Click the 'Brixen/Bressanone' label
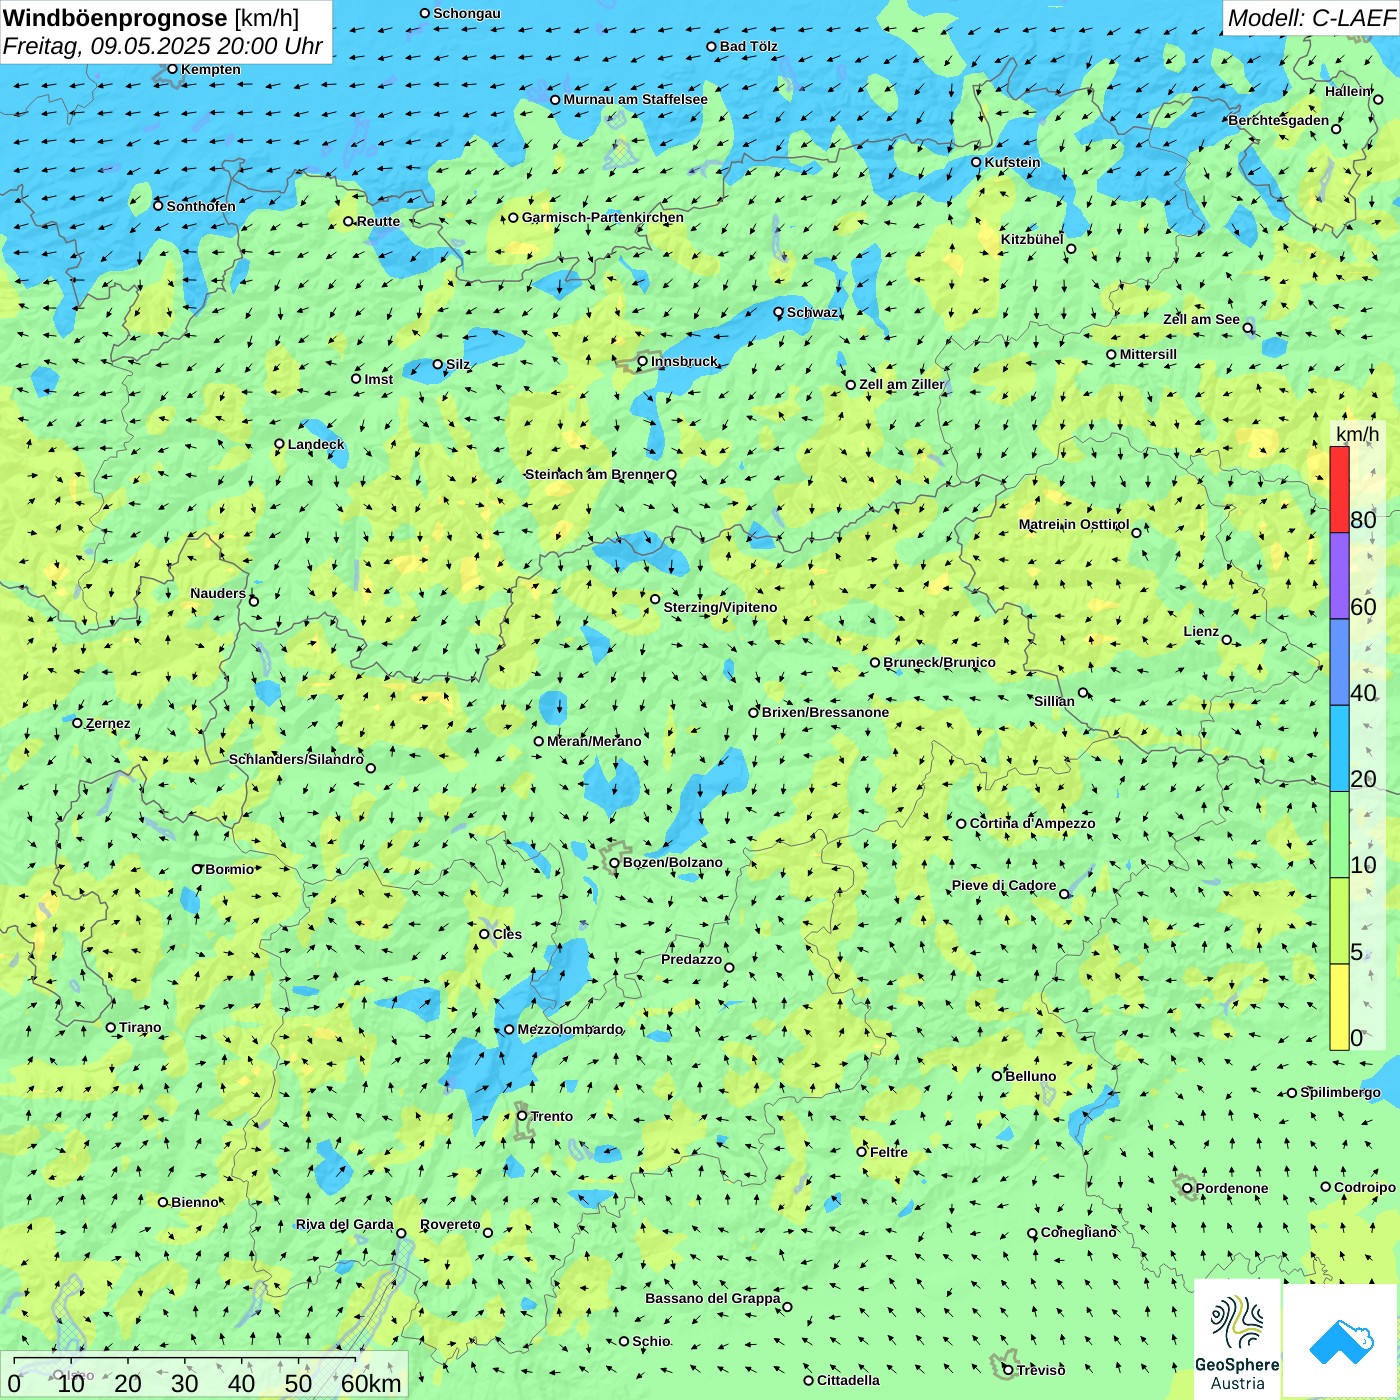 coord(825,712)
